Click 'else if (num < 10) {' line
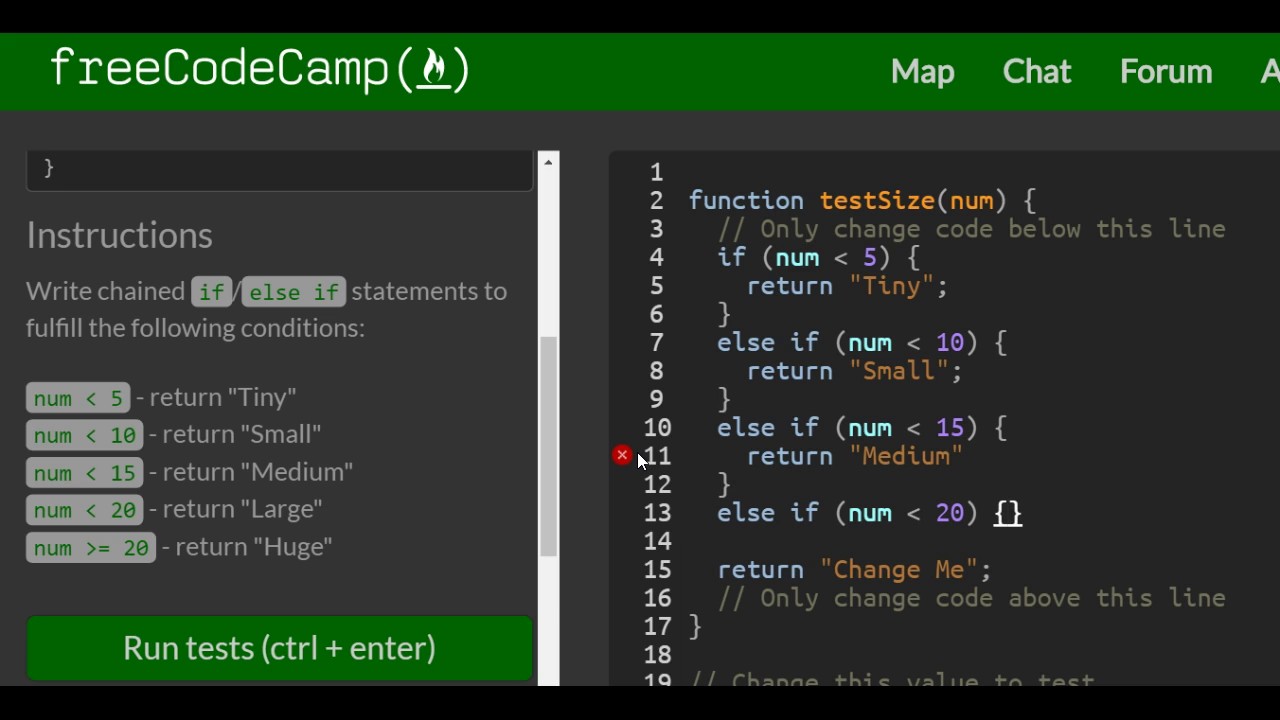Viewport: 1280px width, 720px height. (x=862, y=343)
